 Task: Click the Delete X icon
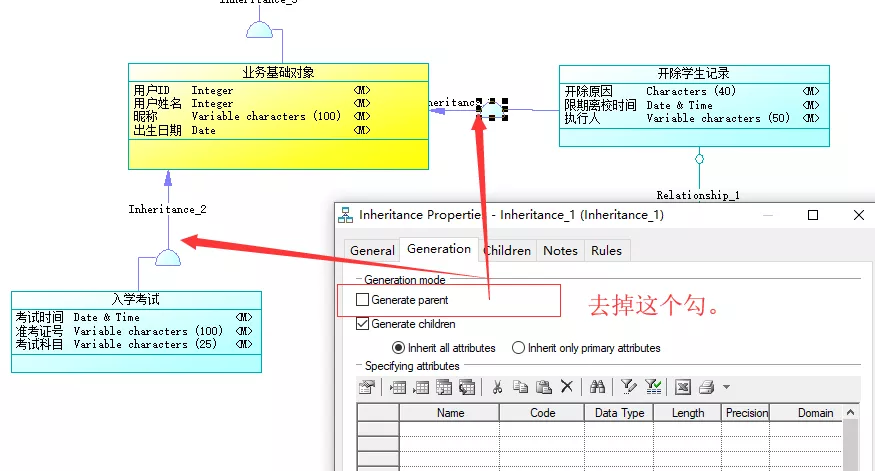566,386
